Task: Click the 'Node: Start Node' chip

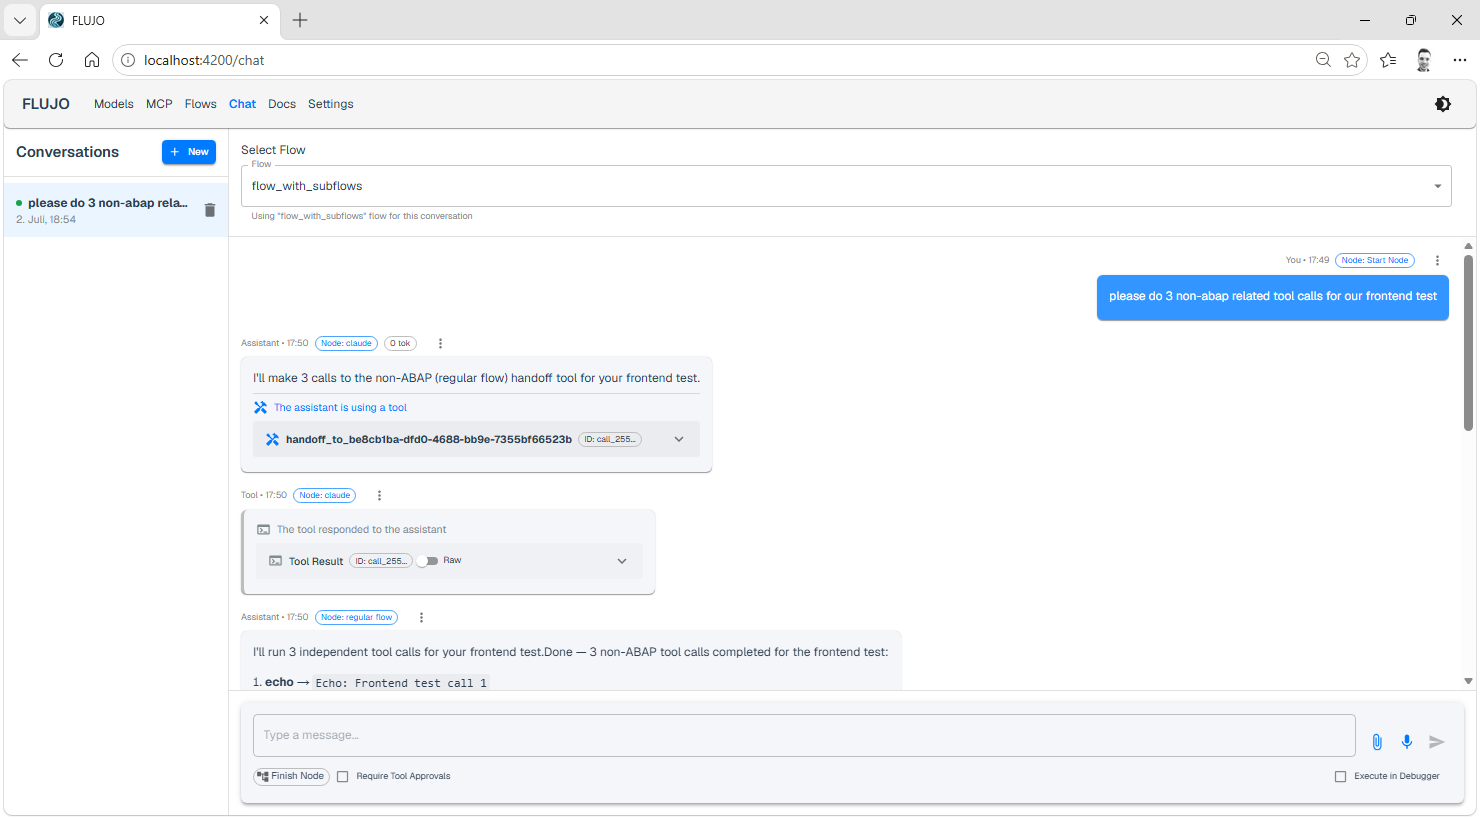Action: pos(1375,260)
